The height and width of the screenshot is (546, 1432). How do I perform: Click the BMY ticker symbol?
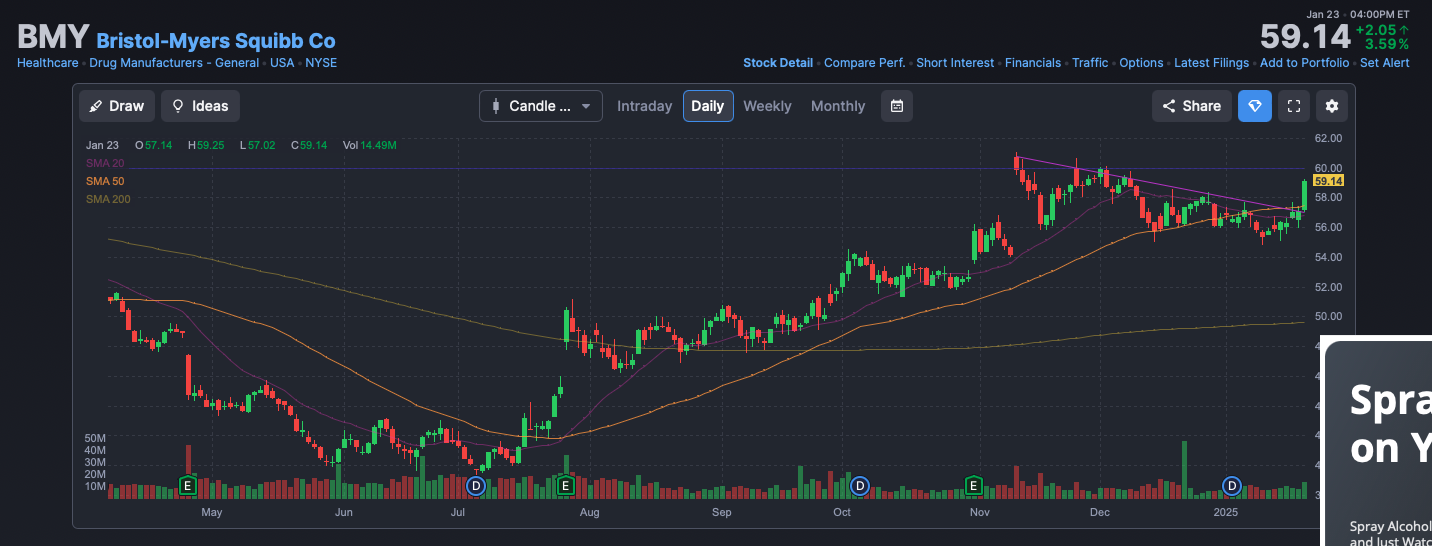(x=53, y=38)
